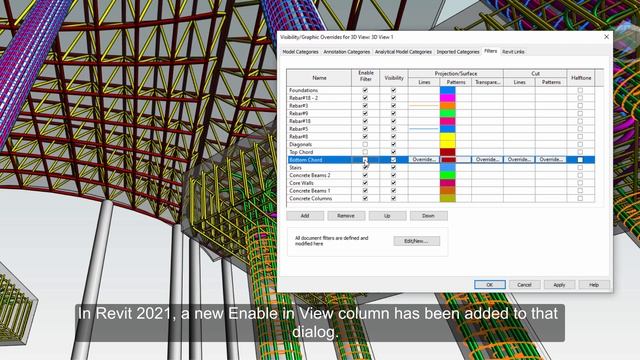
Task: Toggle Enable Filter for Bottom Chord
Action: (x=365, y=160)
